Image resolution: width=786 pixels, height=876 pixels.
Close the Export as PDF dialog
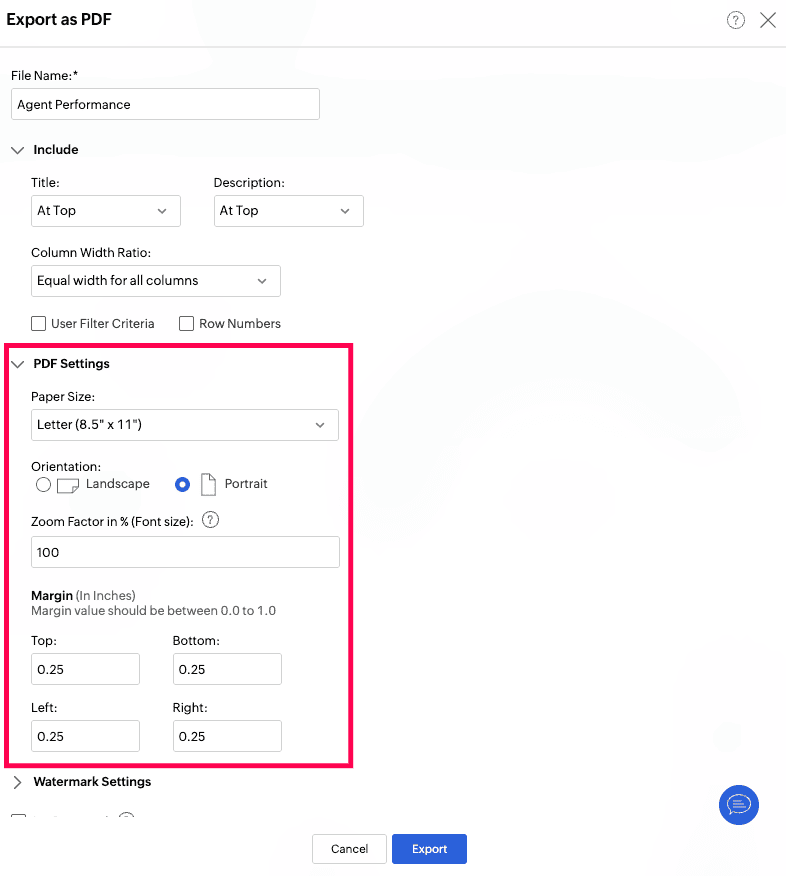point(768,20)
